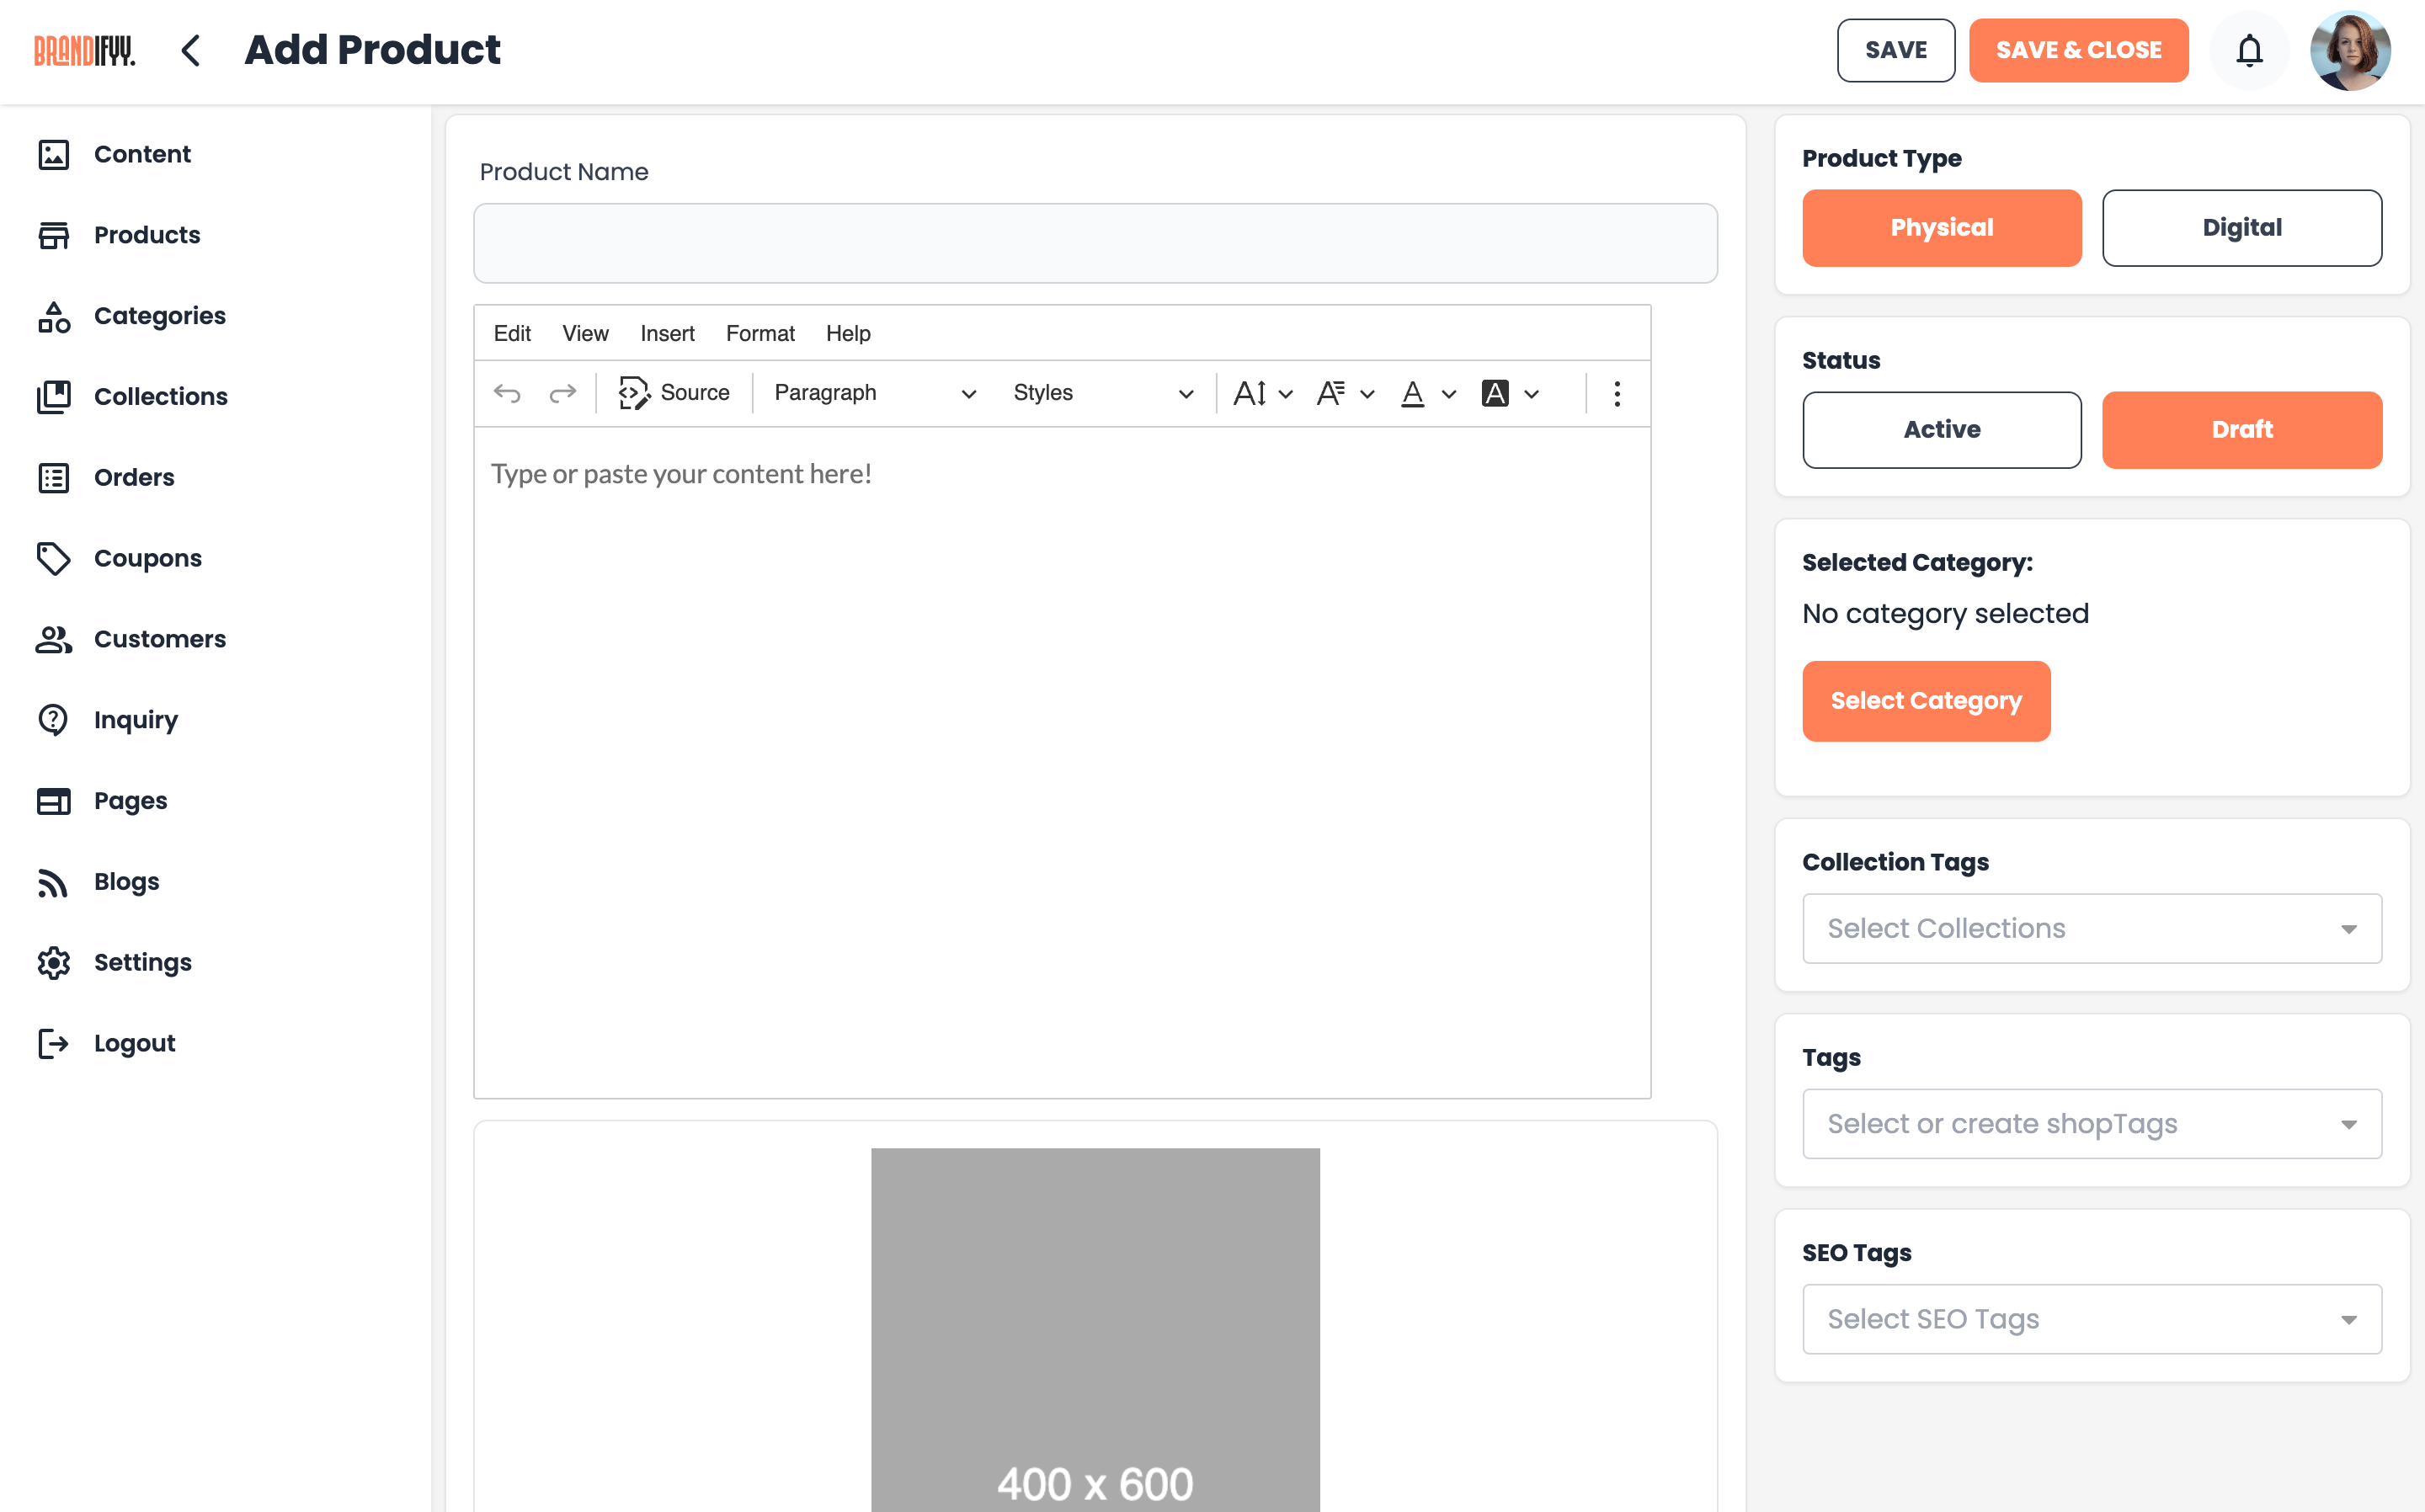The image size is (2425, 1512).
Task: Click the overflow three-dots icon in editor toolbar
Action: click(x=1616, y=393)
